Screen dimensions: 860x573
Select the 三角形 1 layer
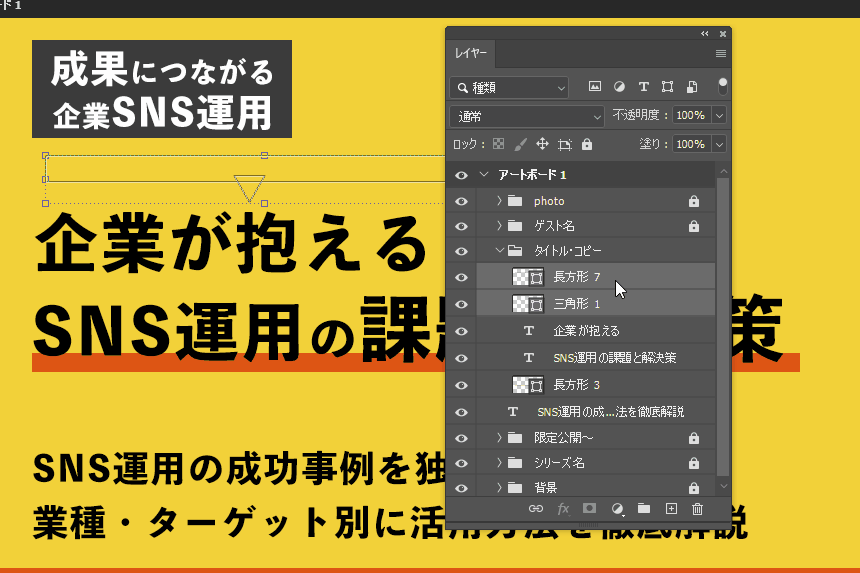tap(596, 304)
